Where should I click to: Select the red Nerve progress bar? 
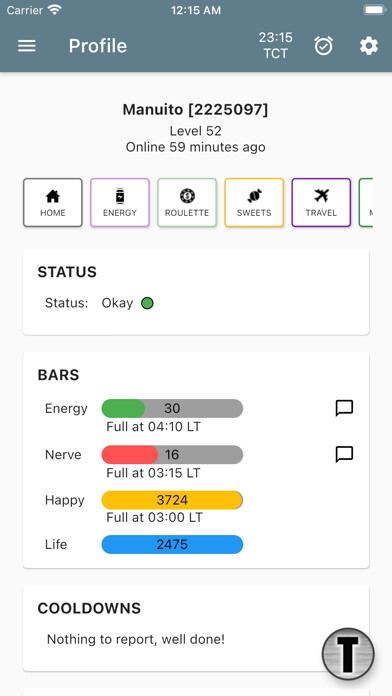pyautogui.click(x=172, y=455)
